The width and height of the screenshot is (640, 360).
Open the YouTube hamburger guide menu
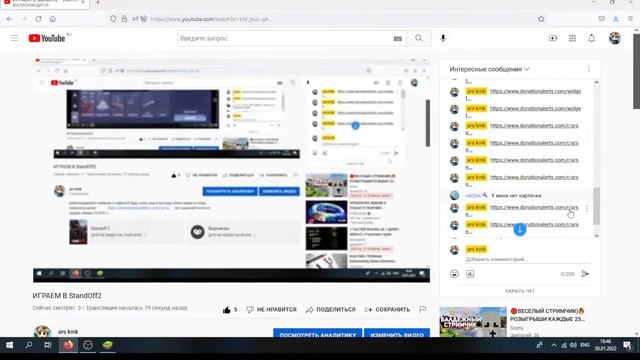pos(14,38)
